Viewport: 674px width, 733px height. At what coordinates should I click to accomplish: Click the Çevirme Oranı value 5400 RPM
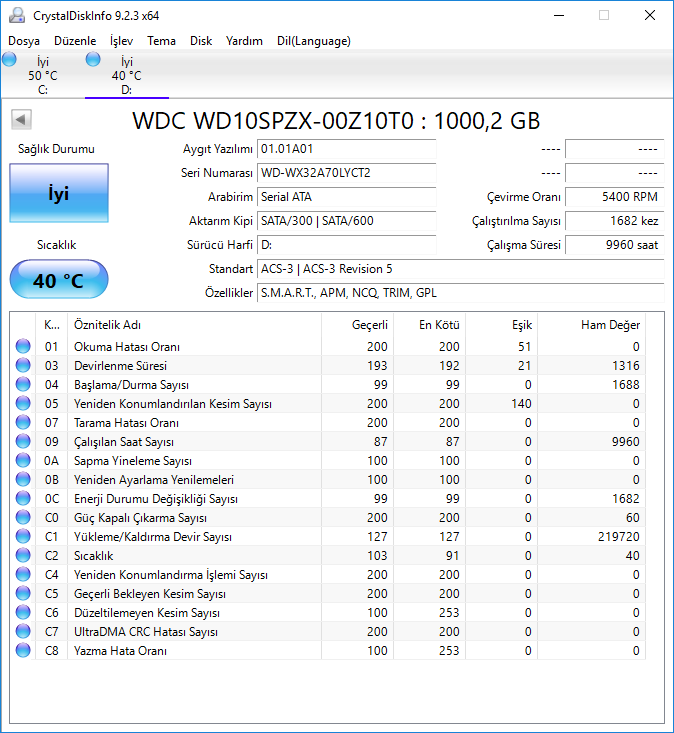615,197
